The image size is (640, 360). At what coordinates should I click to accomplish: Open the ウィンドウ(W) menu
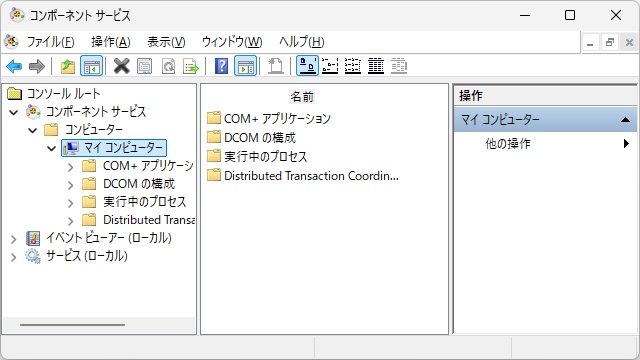(232, 42)
